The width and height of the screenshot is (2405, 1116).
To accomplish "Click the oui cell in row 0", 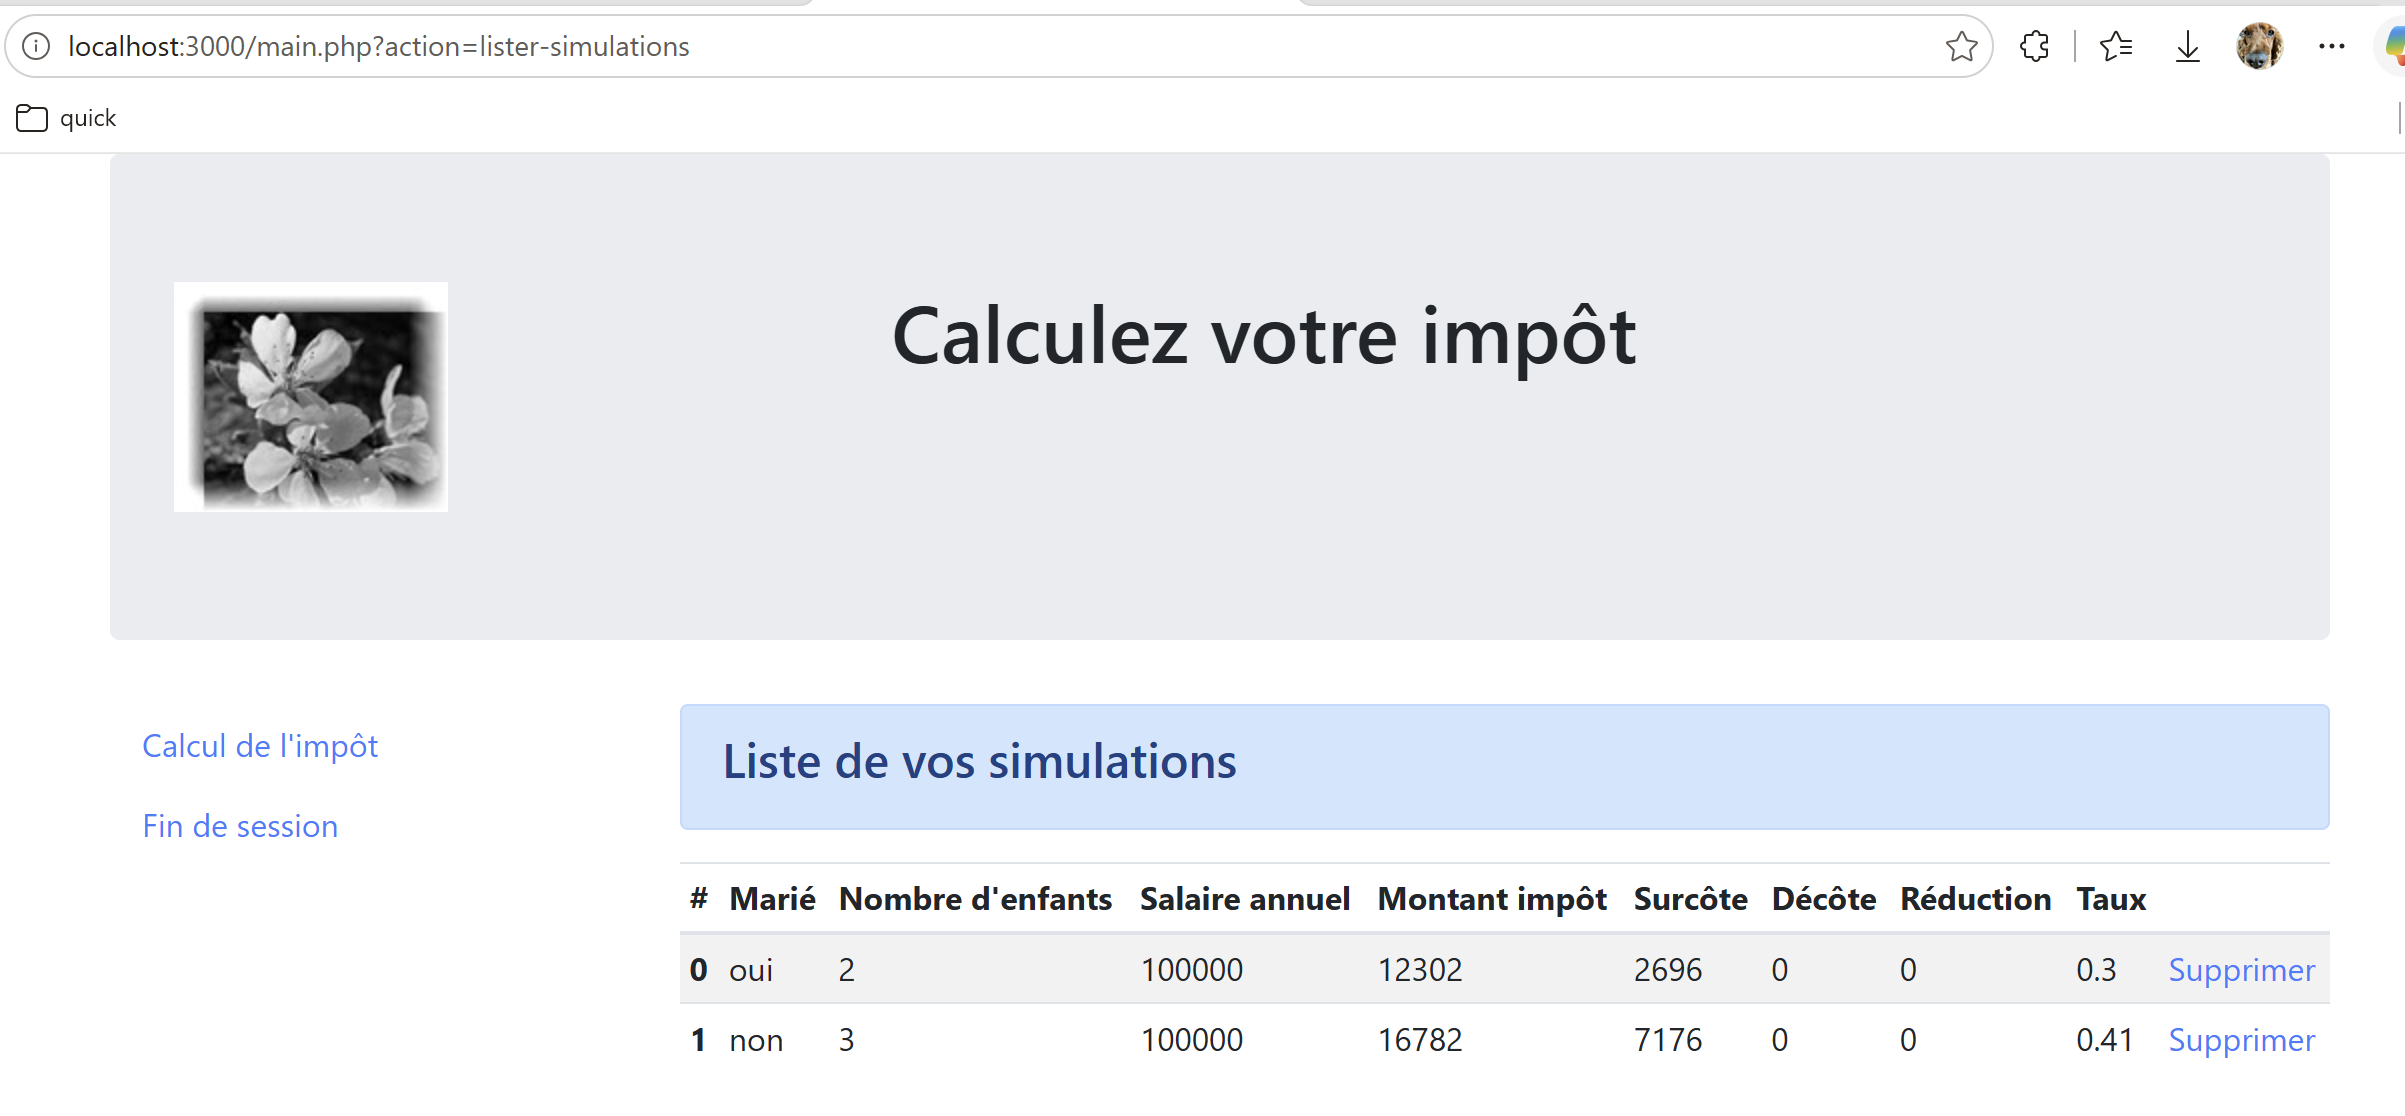I will [751, 970].
